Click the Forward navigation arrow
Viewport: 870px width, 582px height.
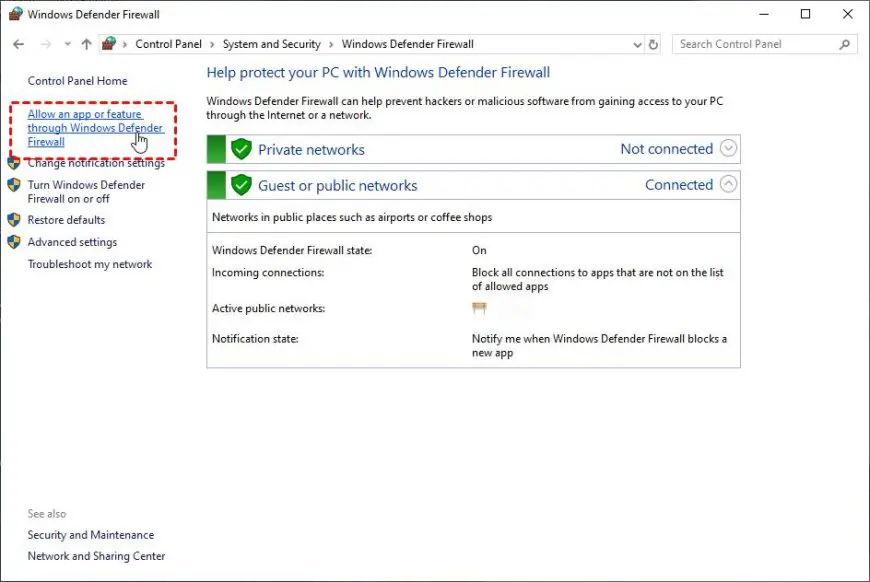45,44
